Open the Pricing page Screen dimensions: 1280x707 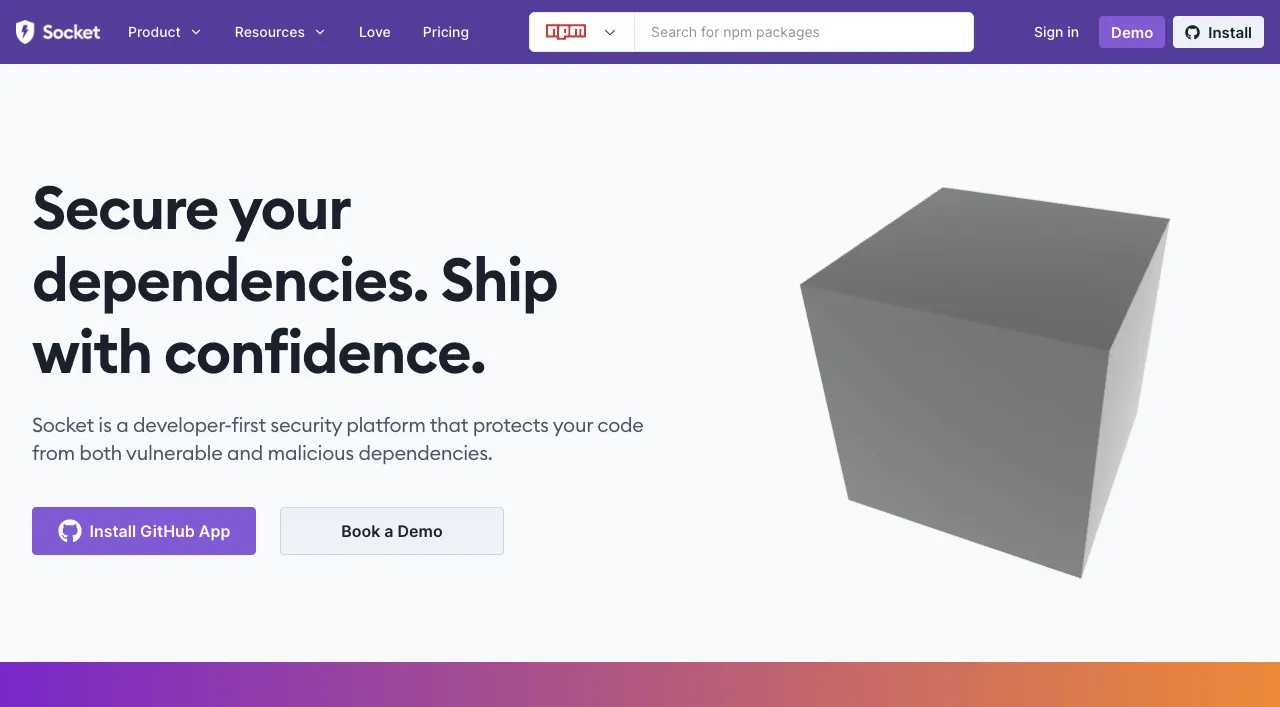pyautogui.click(x=446, y=32)
